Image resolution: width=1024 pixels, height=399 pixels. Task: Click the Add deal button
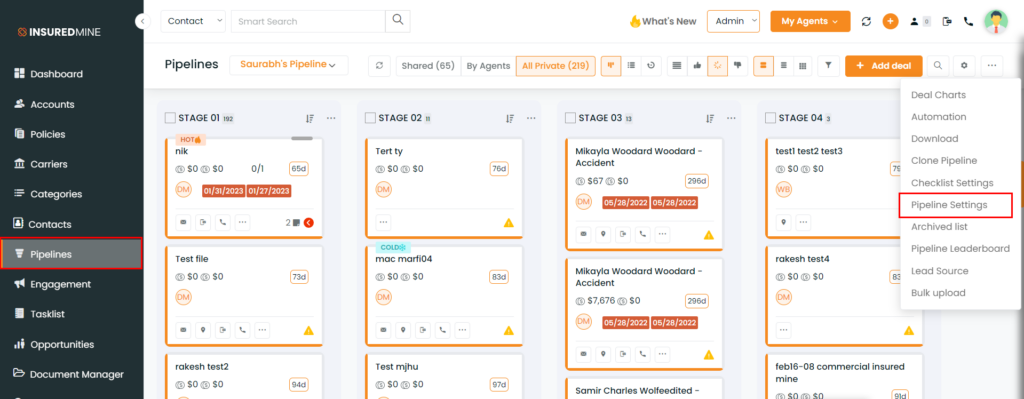(x=883, y=65)
